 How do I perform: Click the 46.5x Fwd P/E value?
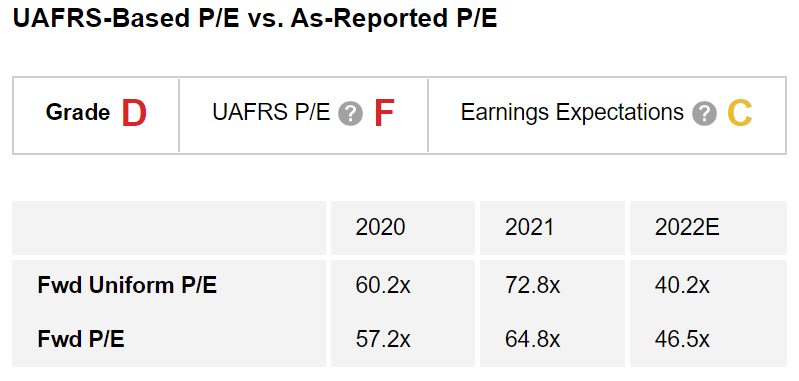pyautogui.click(x=682, y=339)
